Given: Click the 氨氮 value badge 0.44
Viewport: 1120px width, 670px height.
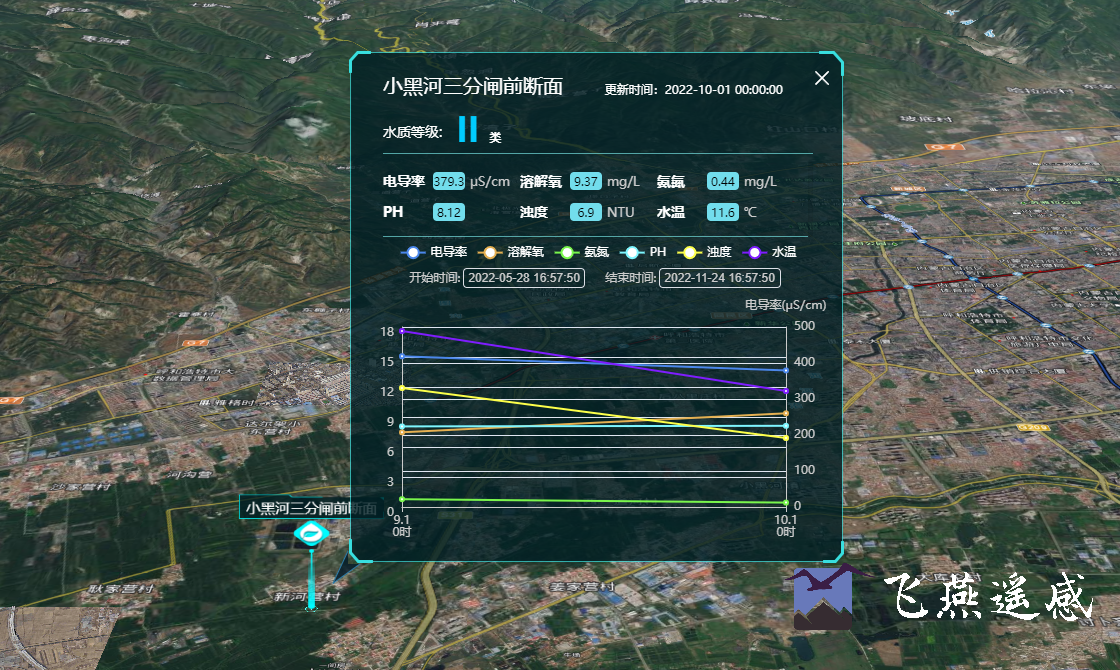Looking at the screenshot, I should coord(722,182).
